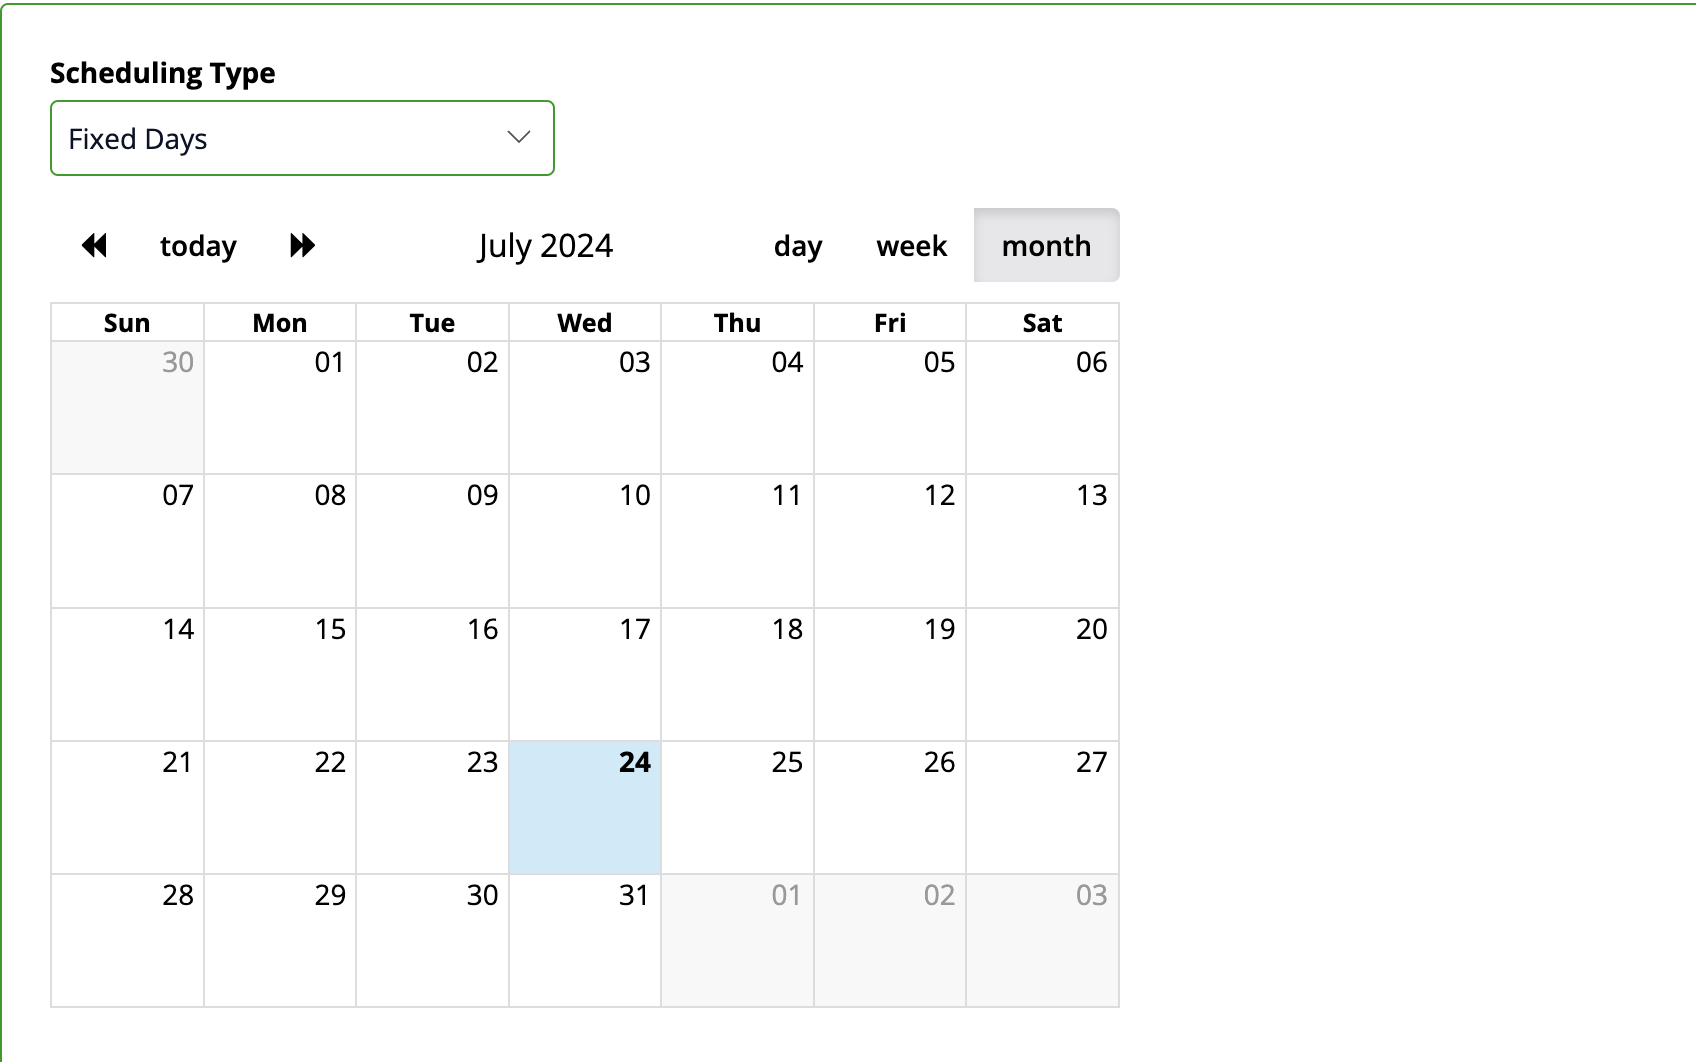Pick greyed-out August 03 cell
The image size is (1696, 1062).
tap(1042, 941)
